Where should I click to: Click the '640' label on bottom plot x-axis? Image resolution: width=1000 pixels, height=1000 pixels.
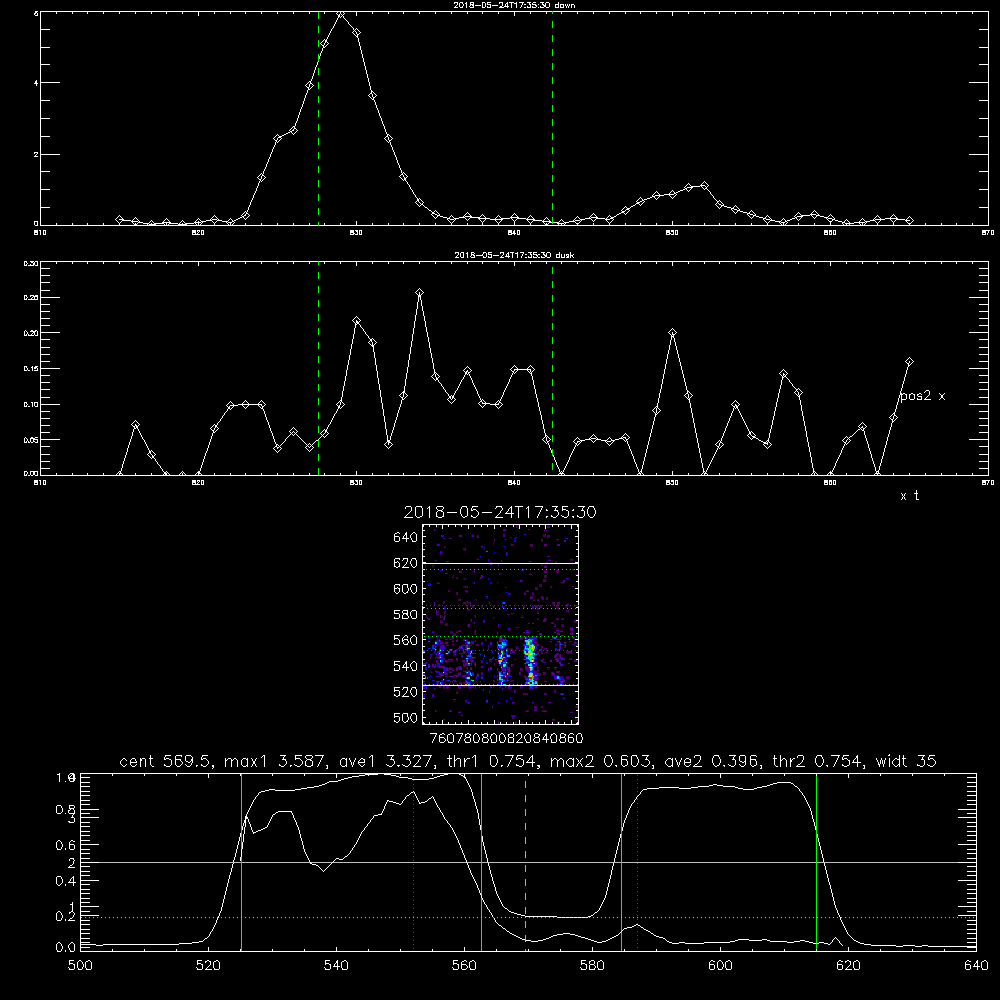(x=976, y=966)
